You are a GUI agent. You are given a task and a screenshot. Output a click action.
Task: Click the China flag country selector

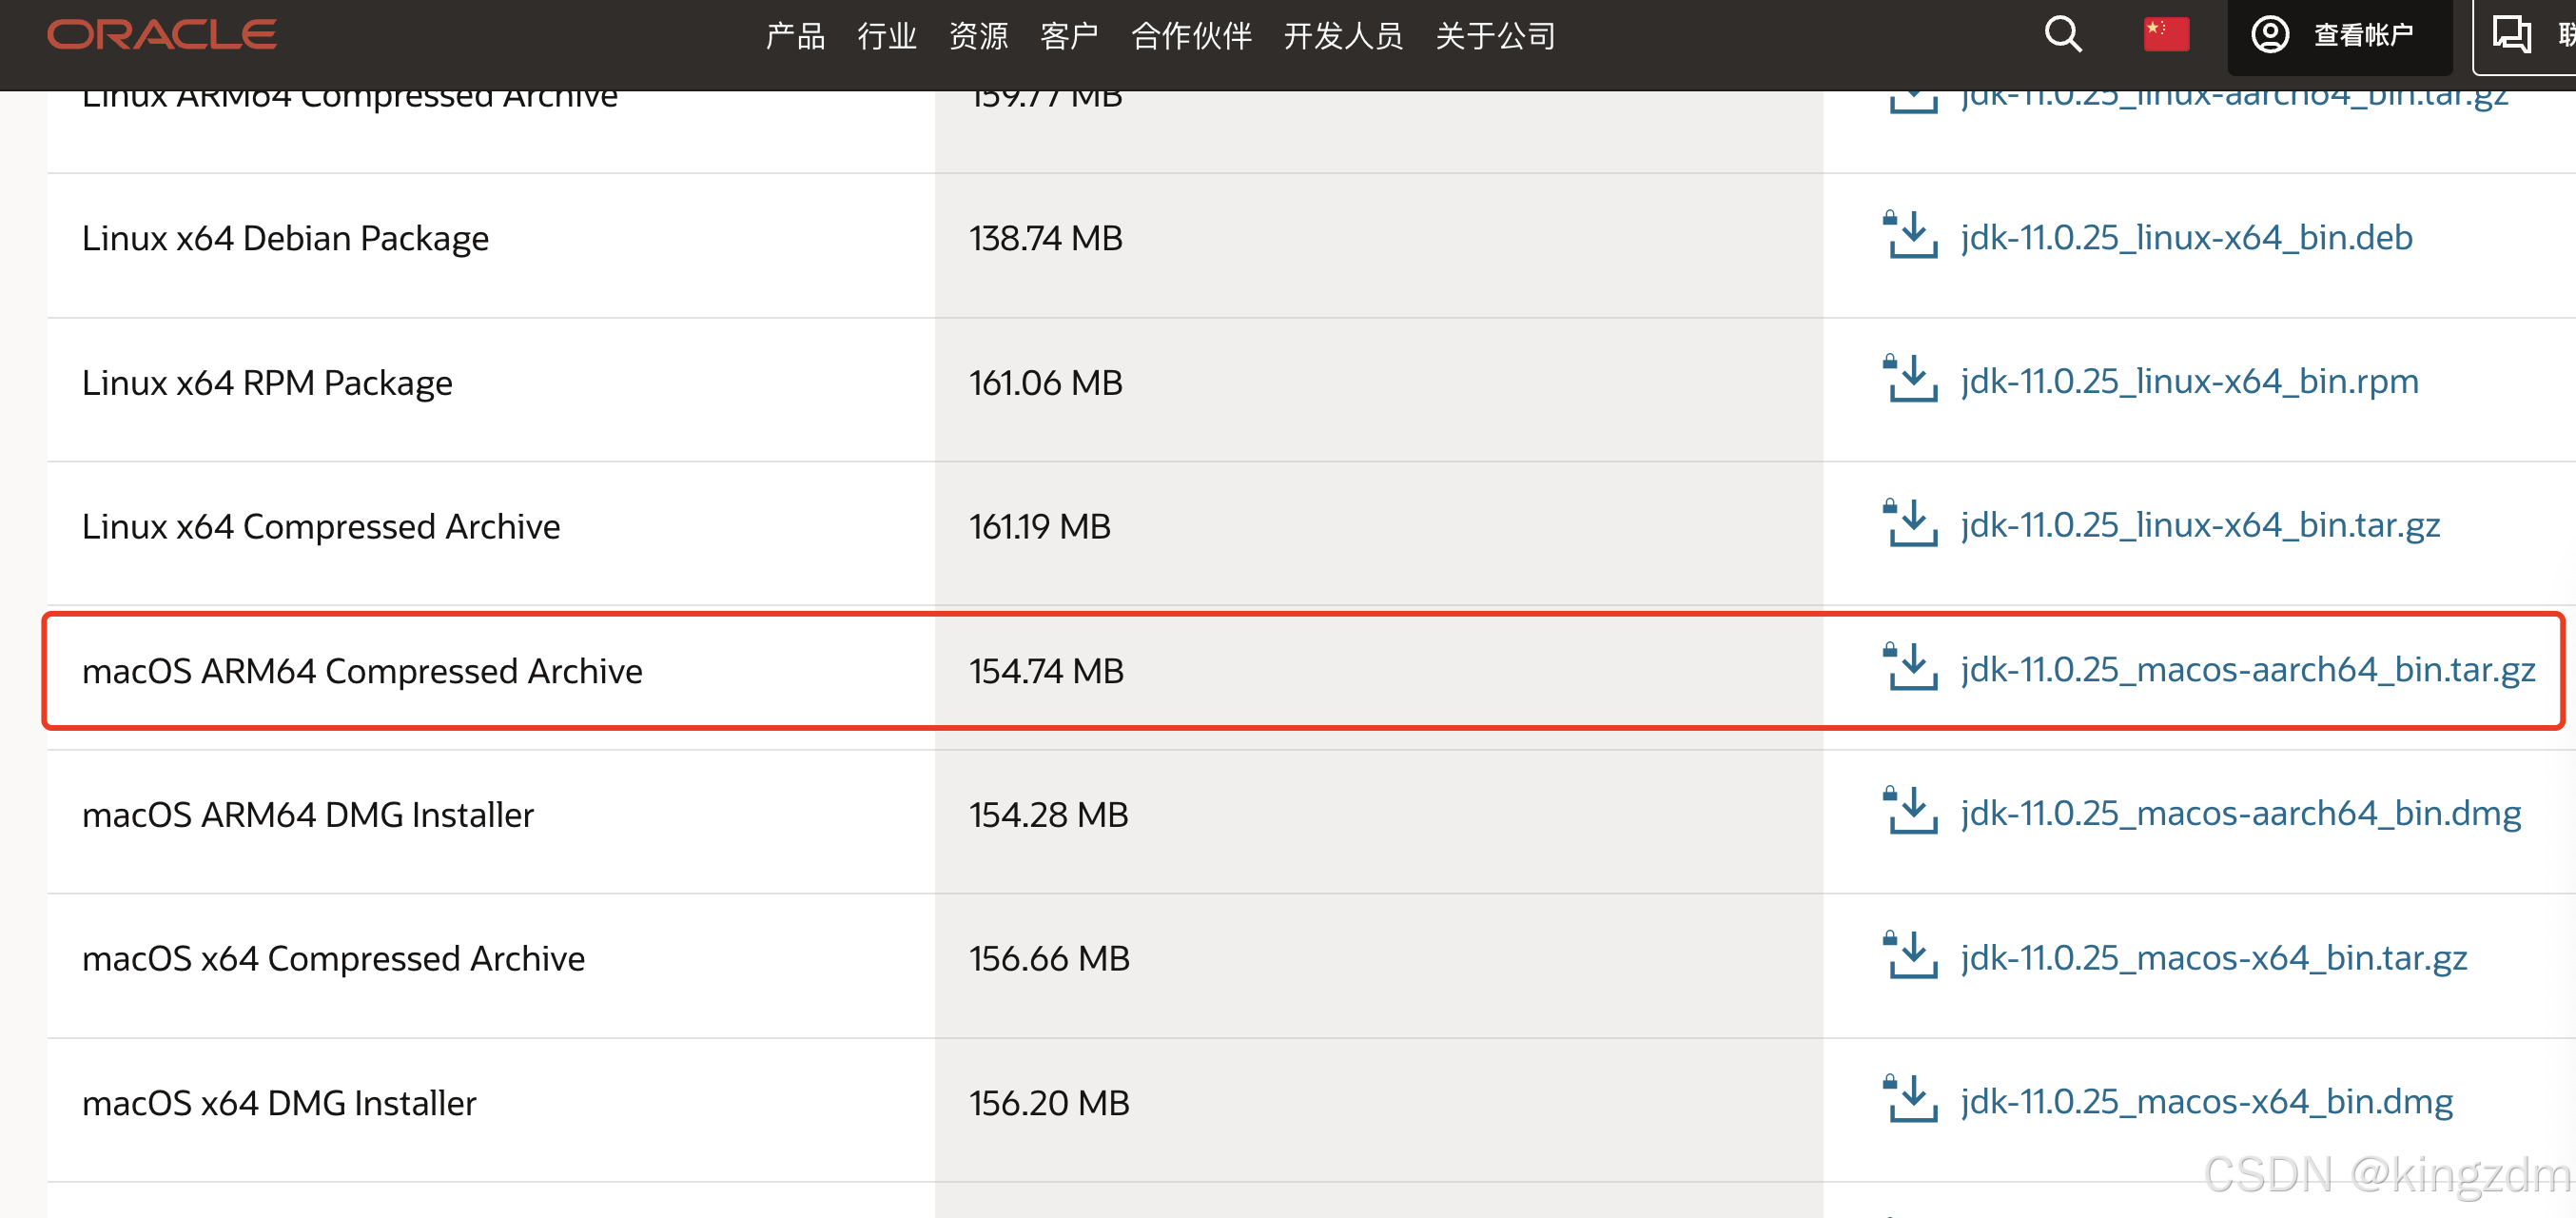2165,35
